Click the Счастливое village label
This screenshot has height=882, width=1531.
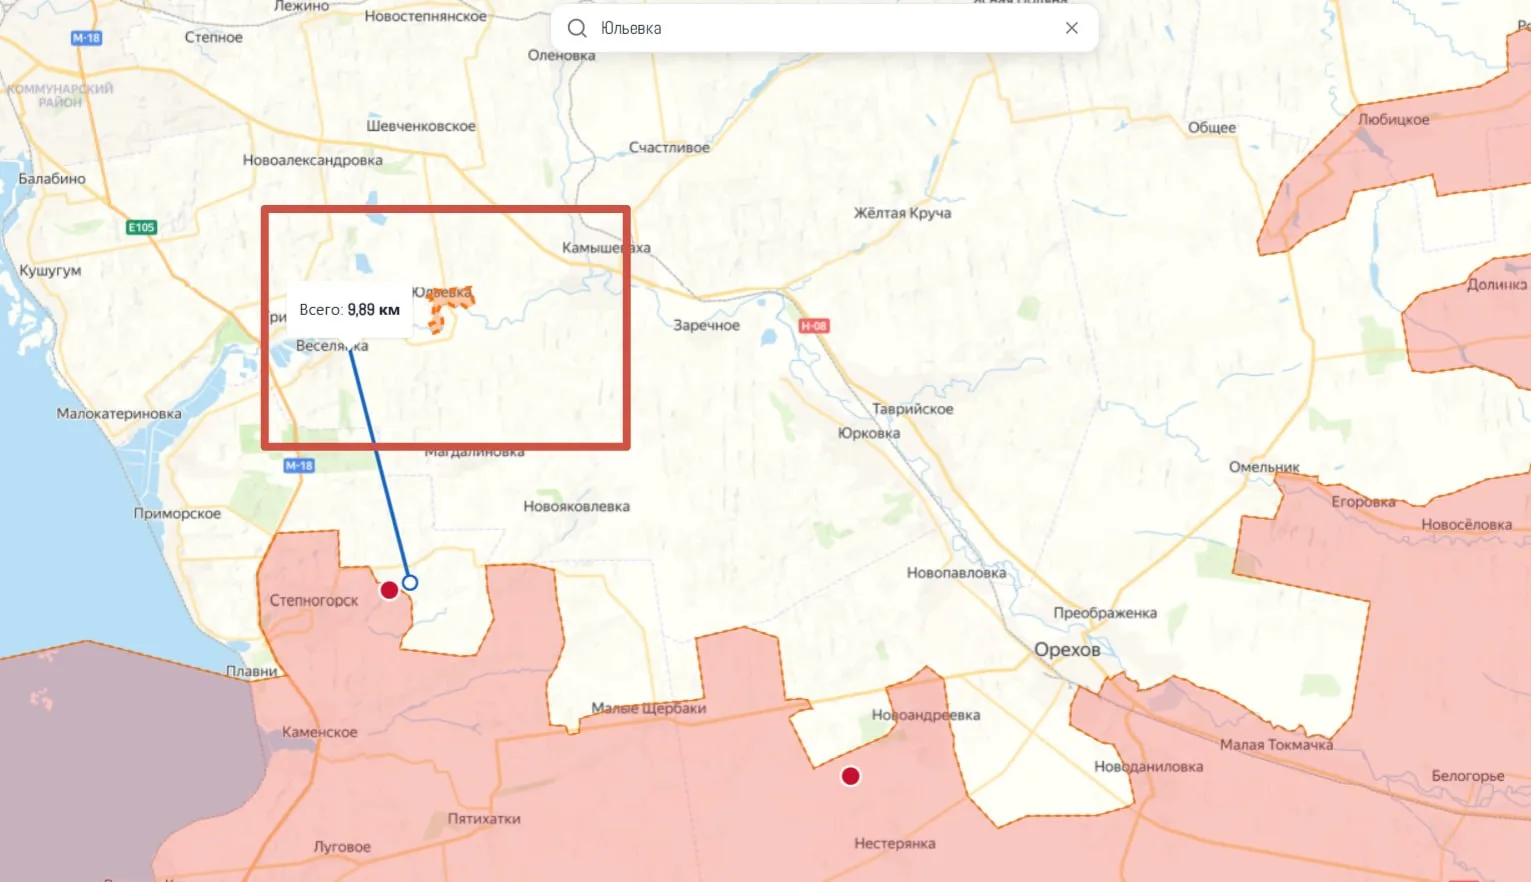pyautogui.click(x=669, y=148)
